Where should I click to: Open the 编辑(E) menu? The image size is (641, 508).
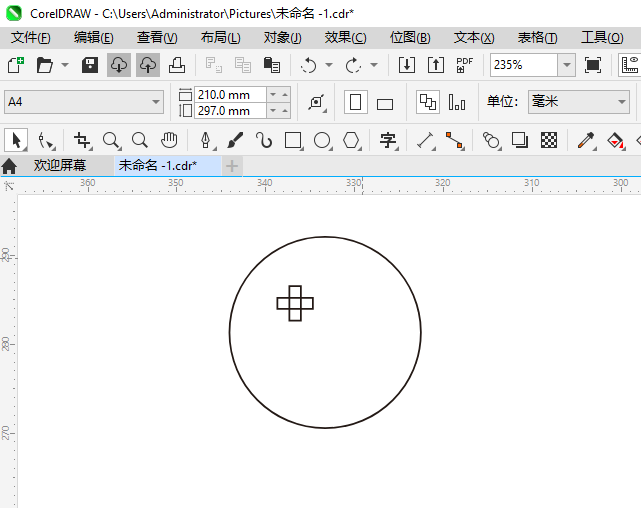point(94,38)
